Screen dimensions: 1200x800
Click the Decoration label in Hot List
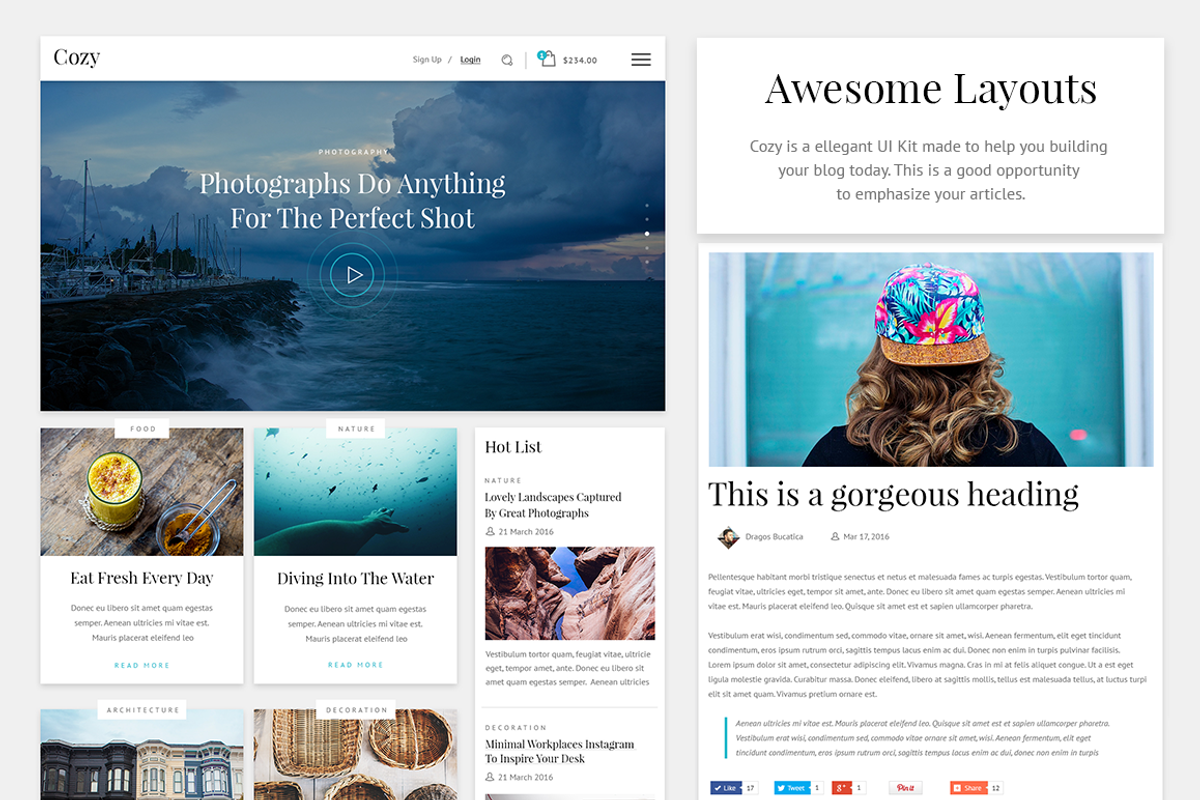click(x=516, y=728)
